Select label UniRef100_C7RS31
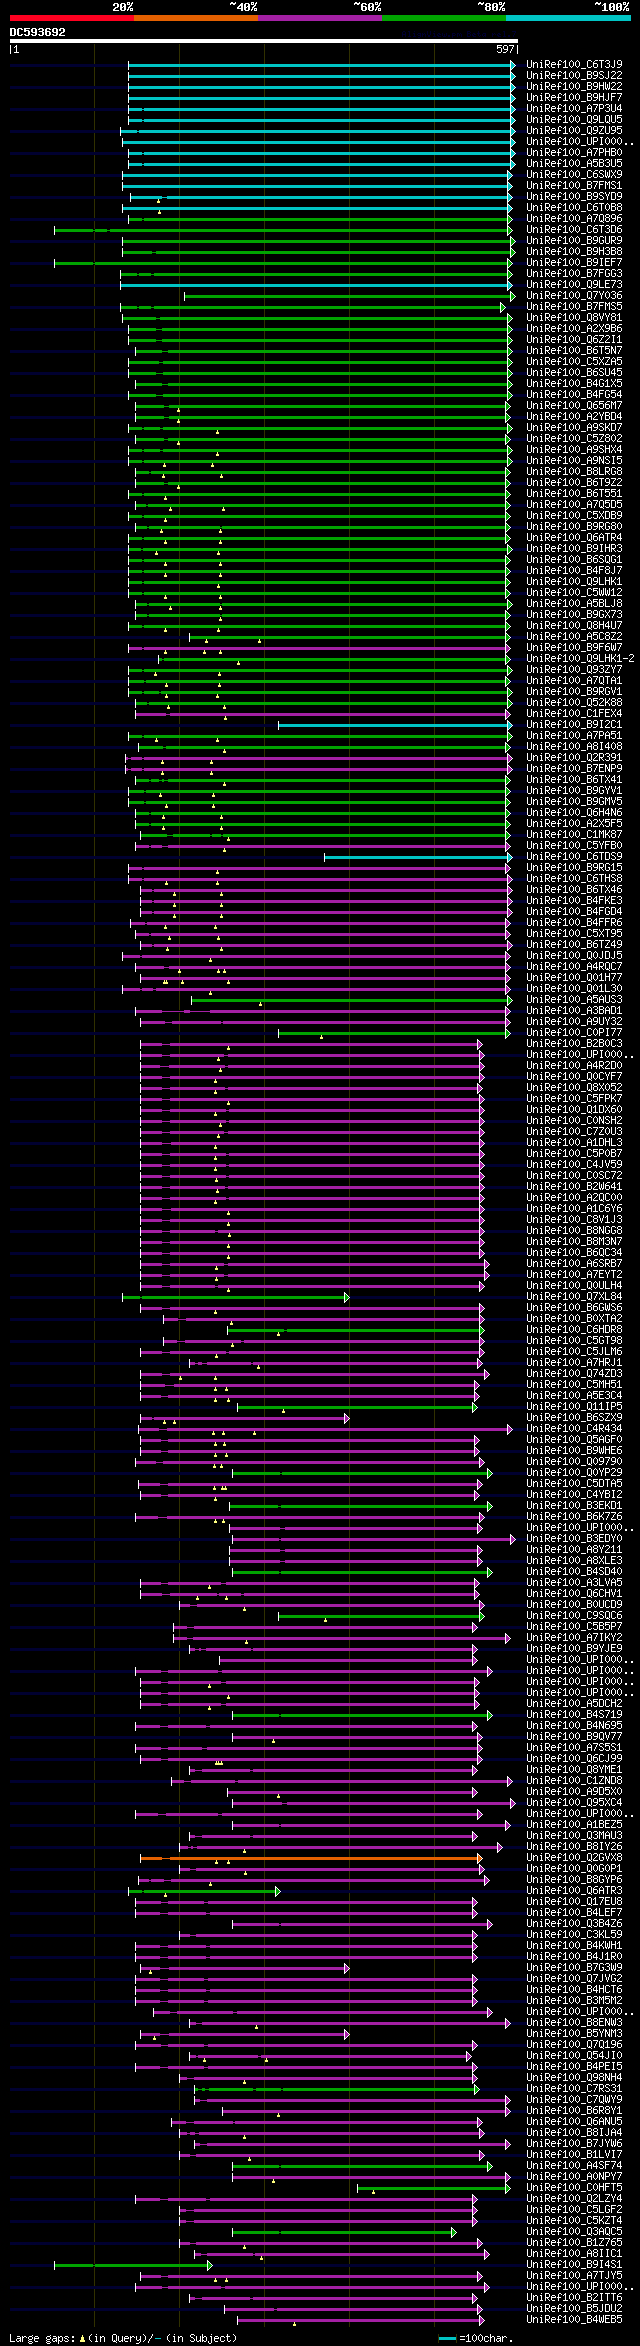Screen dimensions: 640x2346 [574, 2088]
